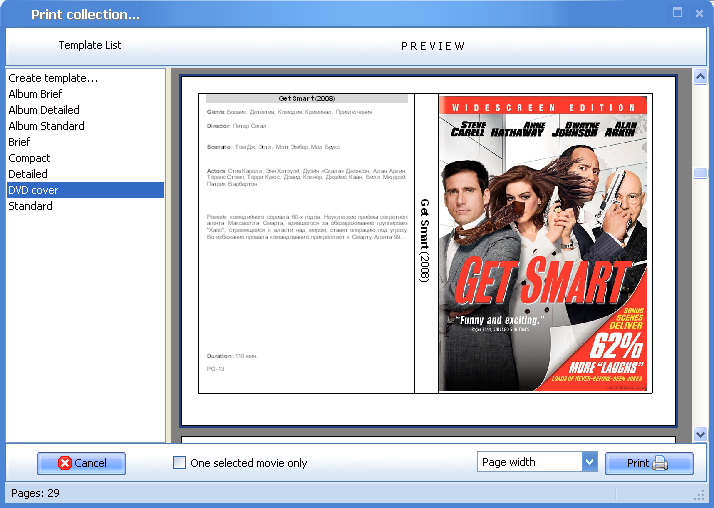Screen dimensions: 714x508
Task: Click the PREVIEW header label
Action: pyautogui.click(x=433, y=46)
